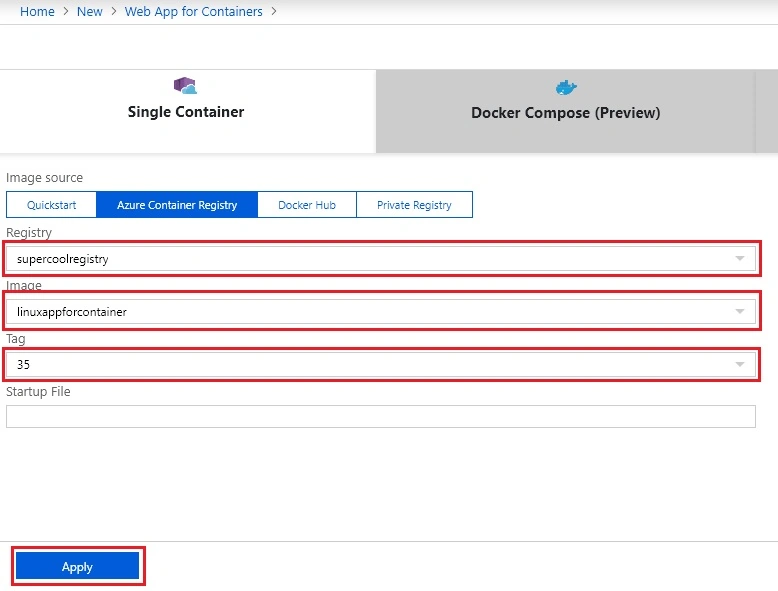Open the Tag 35 combo box

[381, 365]
